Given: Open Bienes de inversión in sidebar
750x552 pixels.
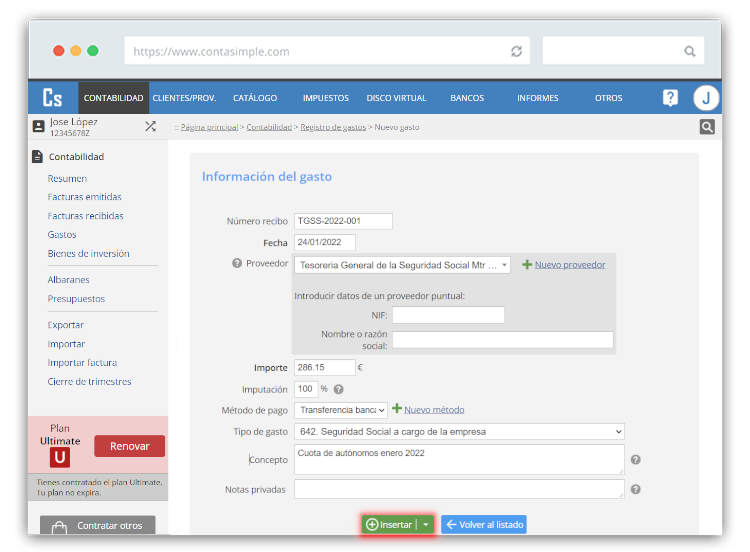Looking at the screenshot, I should click(x=88, y=254).
